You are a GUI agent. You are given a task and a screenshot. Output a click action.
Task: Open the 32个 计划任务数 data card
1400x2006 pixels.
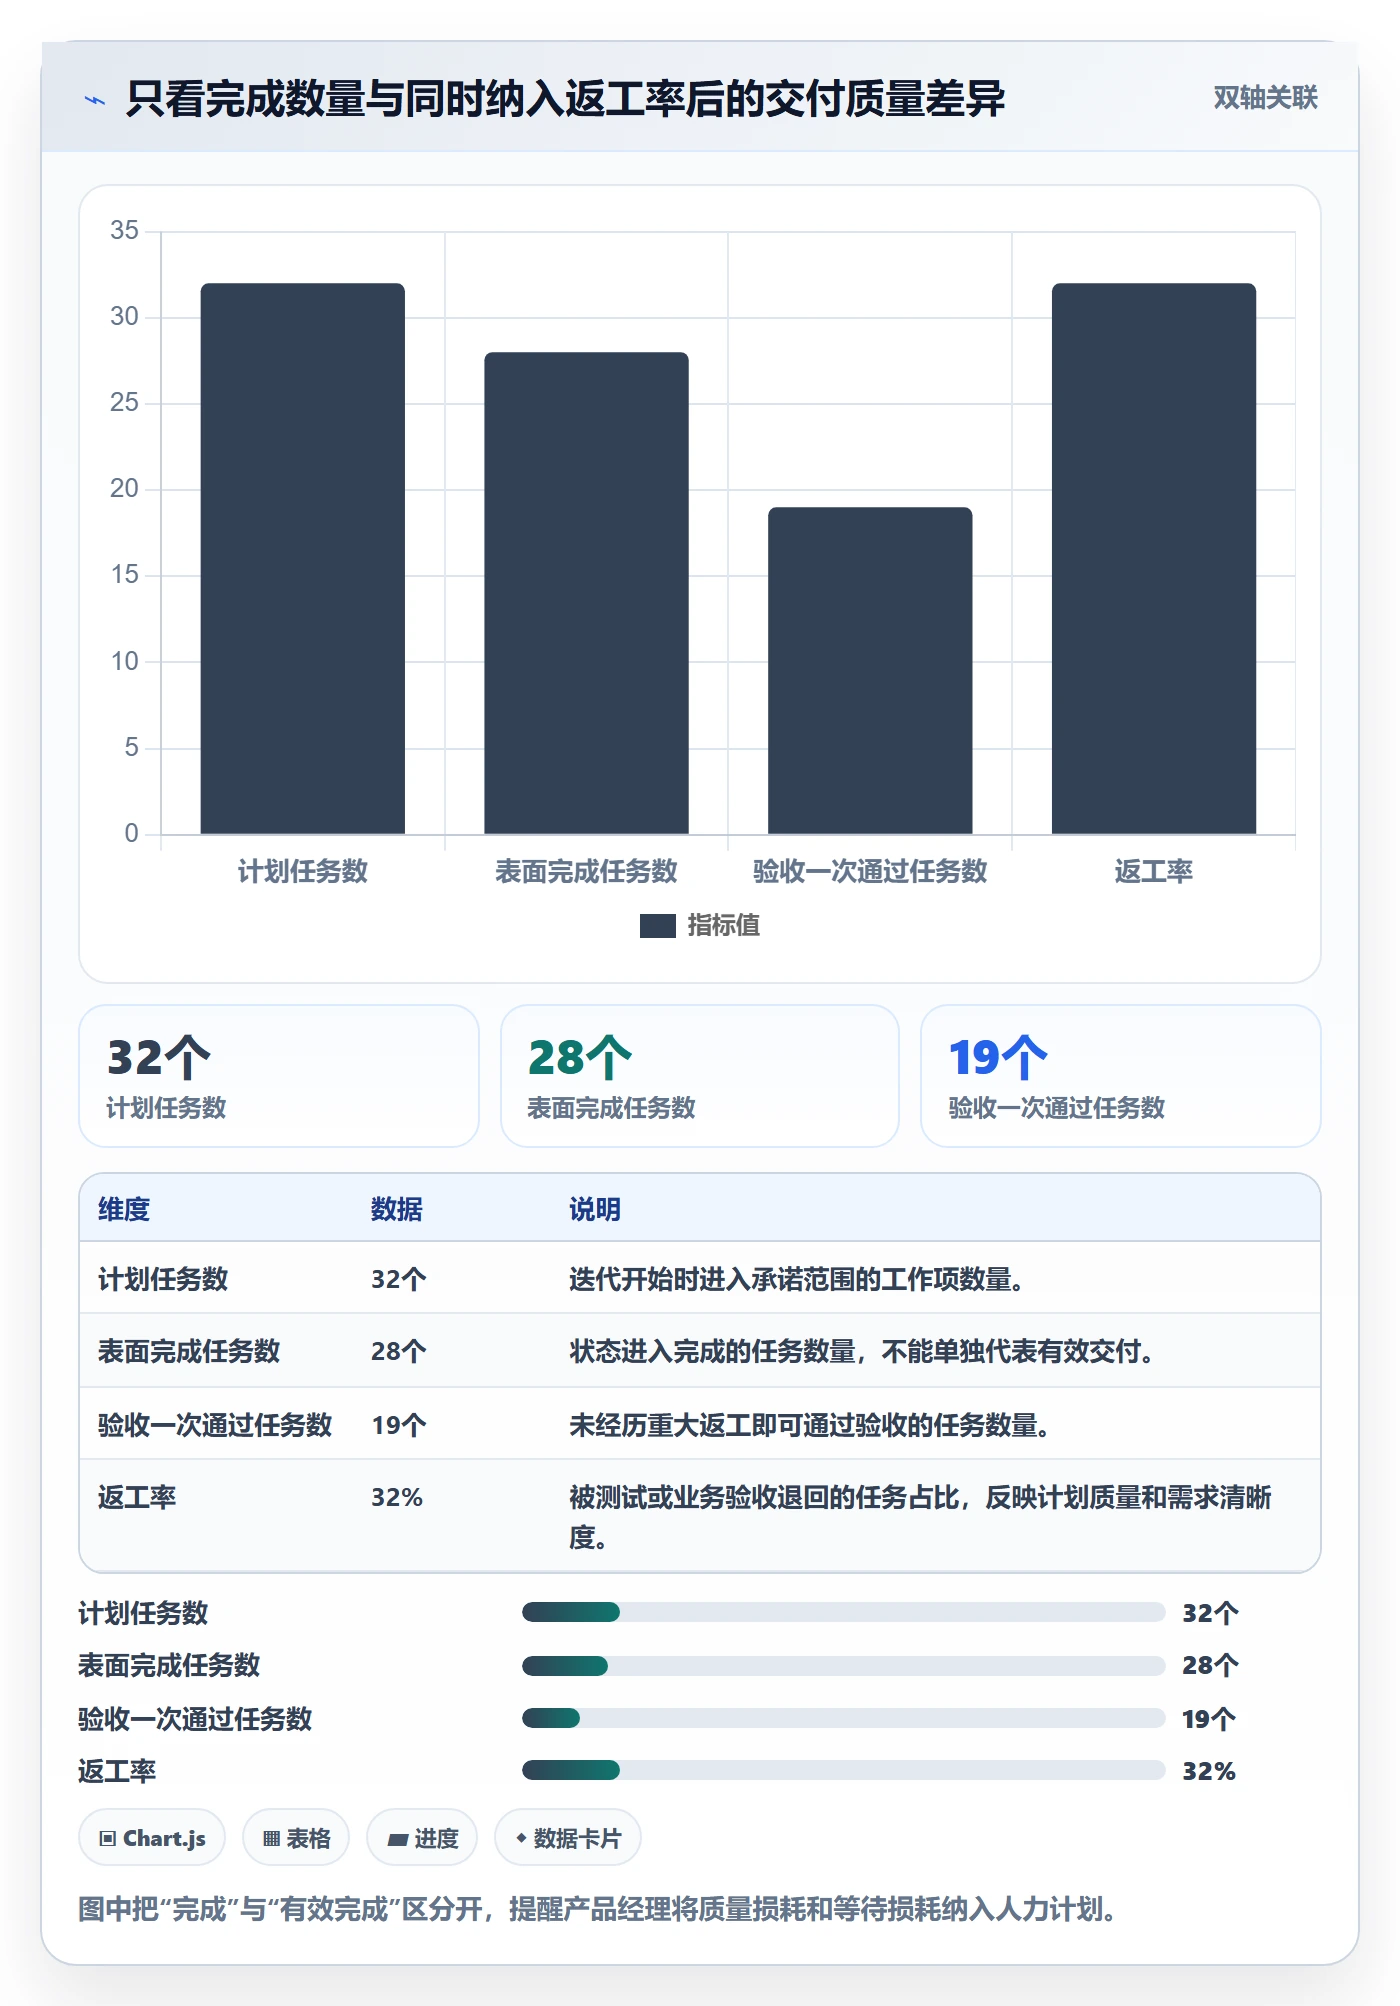coord(279,1076)
